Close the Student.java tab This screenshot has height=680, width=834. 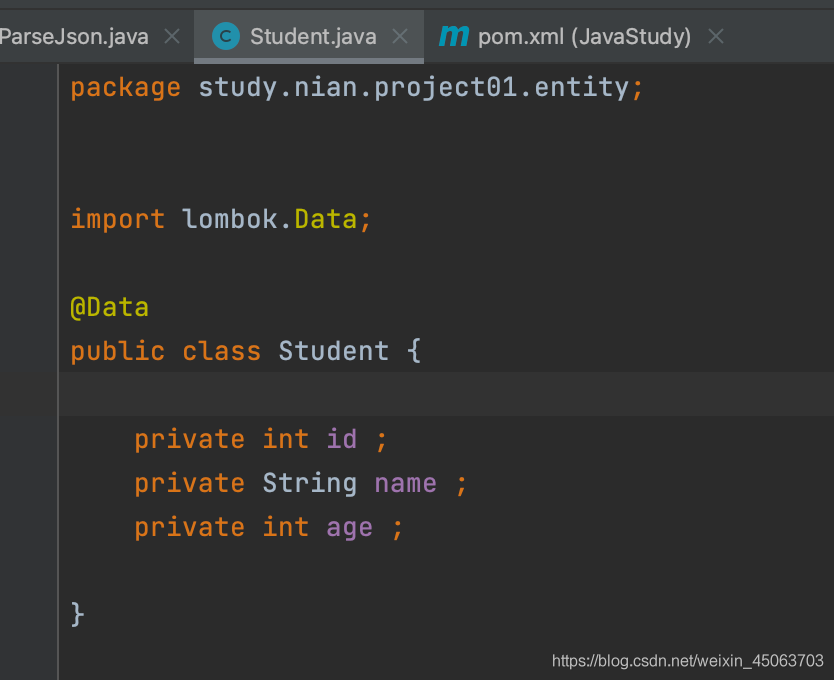coord(400,36)
